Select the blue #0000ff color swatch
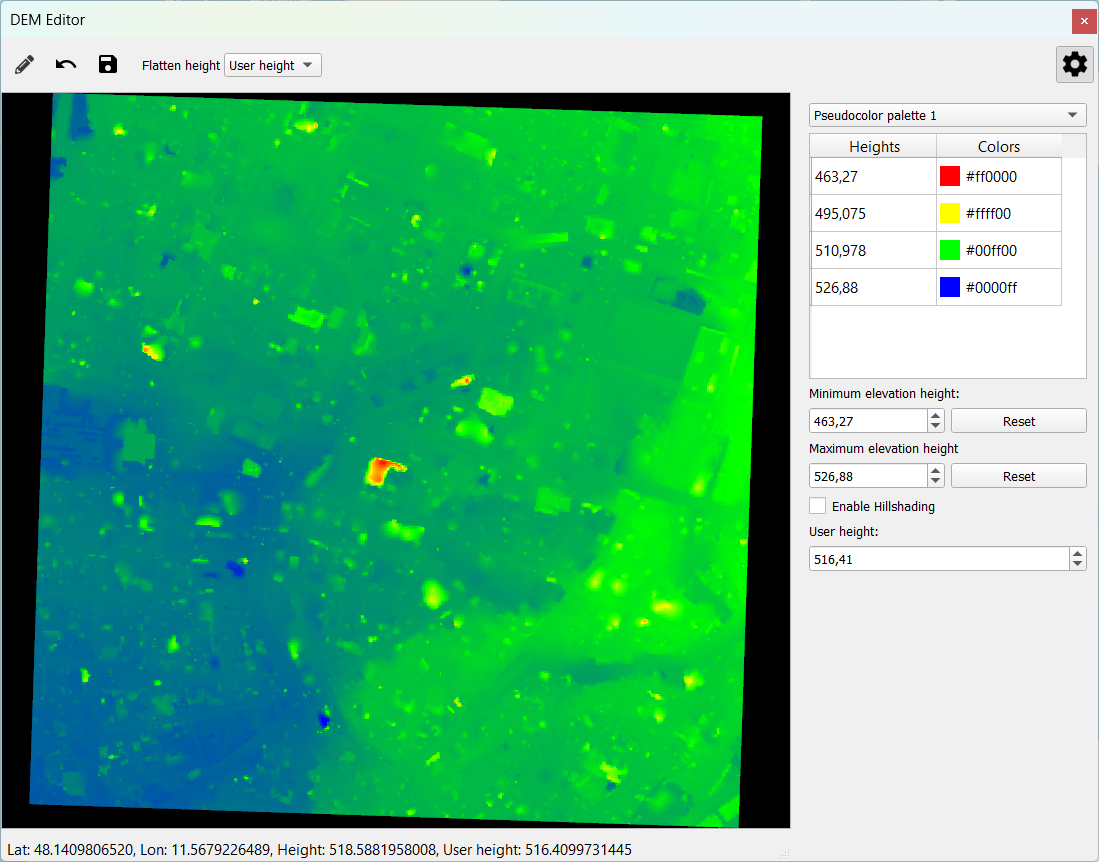The height and width of the screenshot is (862, 1099). tap(949, 288)
